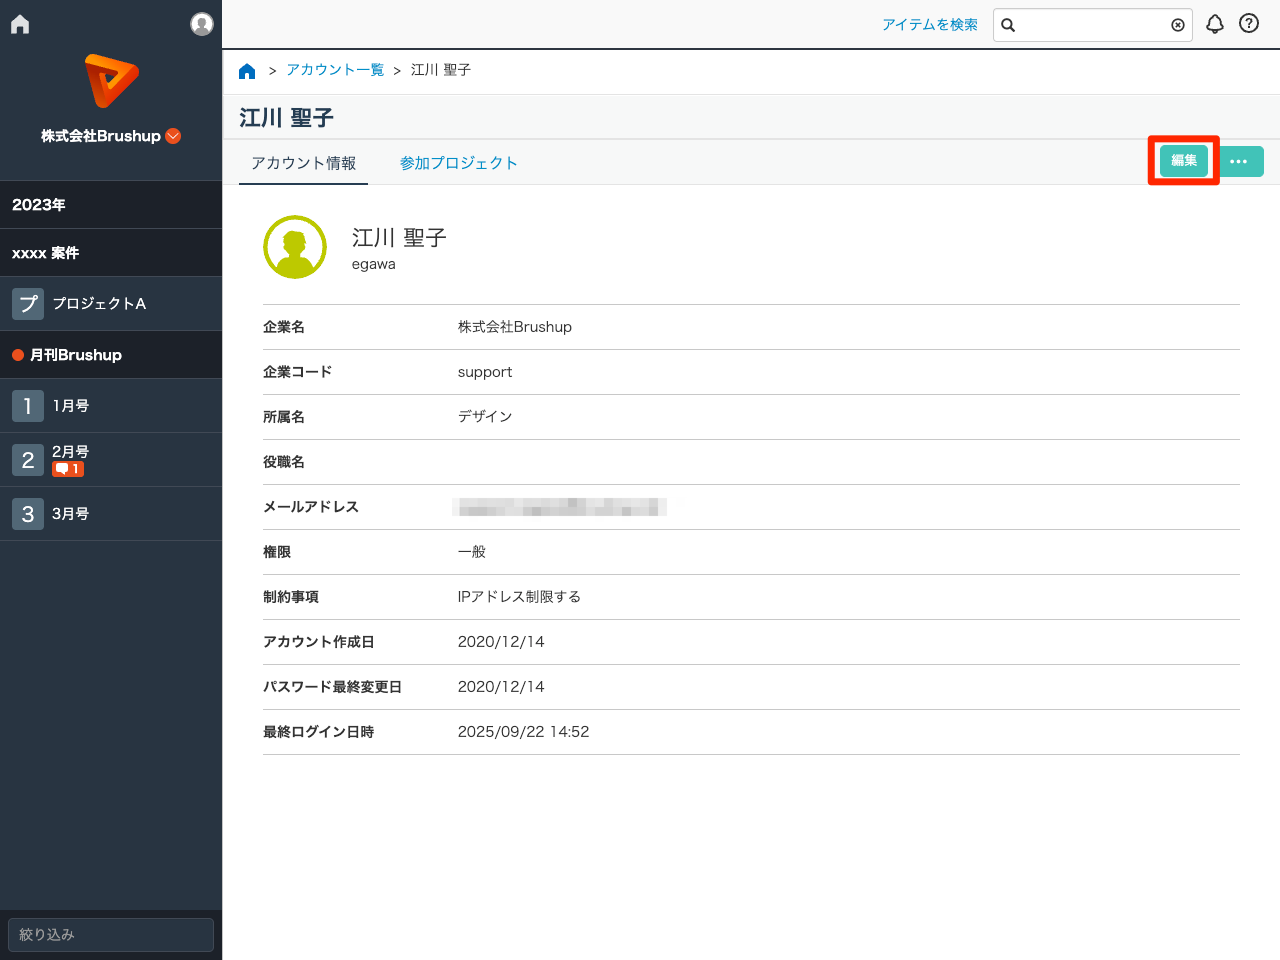This screenshot has width=1280, height=960.
Task: Click the home icon in the dark sidebar
Action: 19,23
